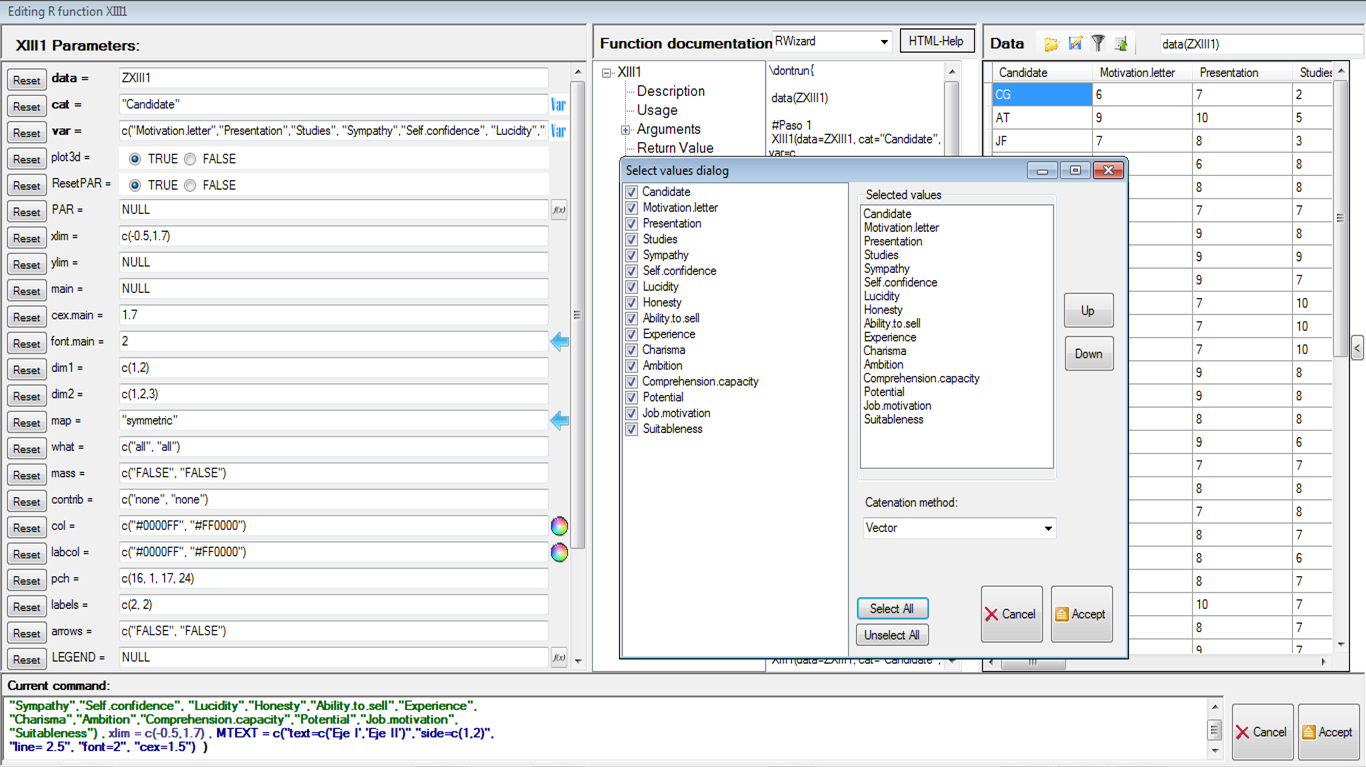1366x767 pixels.
Task: Open color picker for col parameter
Action: [x=559, y=526]
